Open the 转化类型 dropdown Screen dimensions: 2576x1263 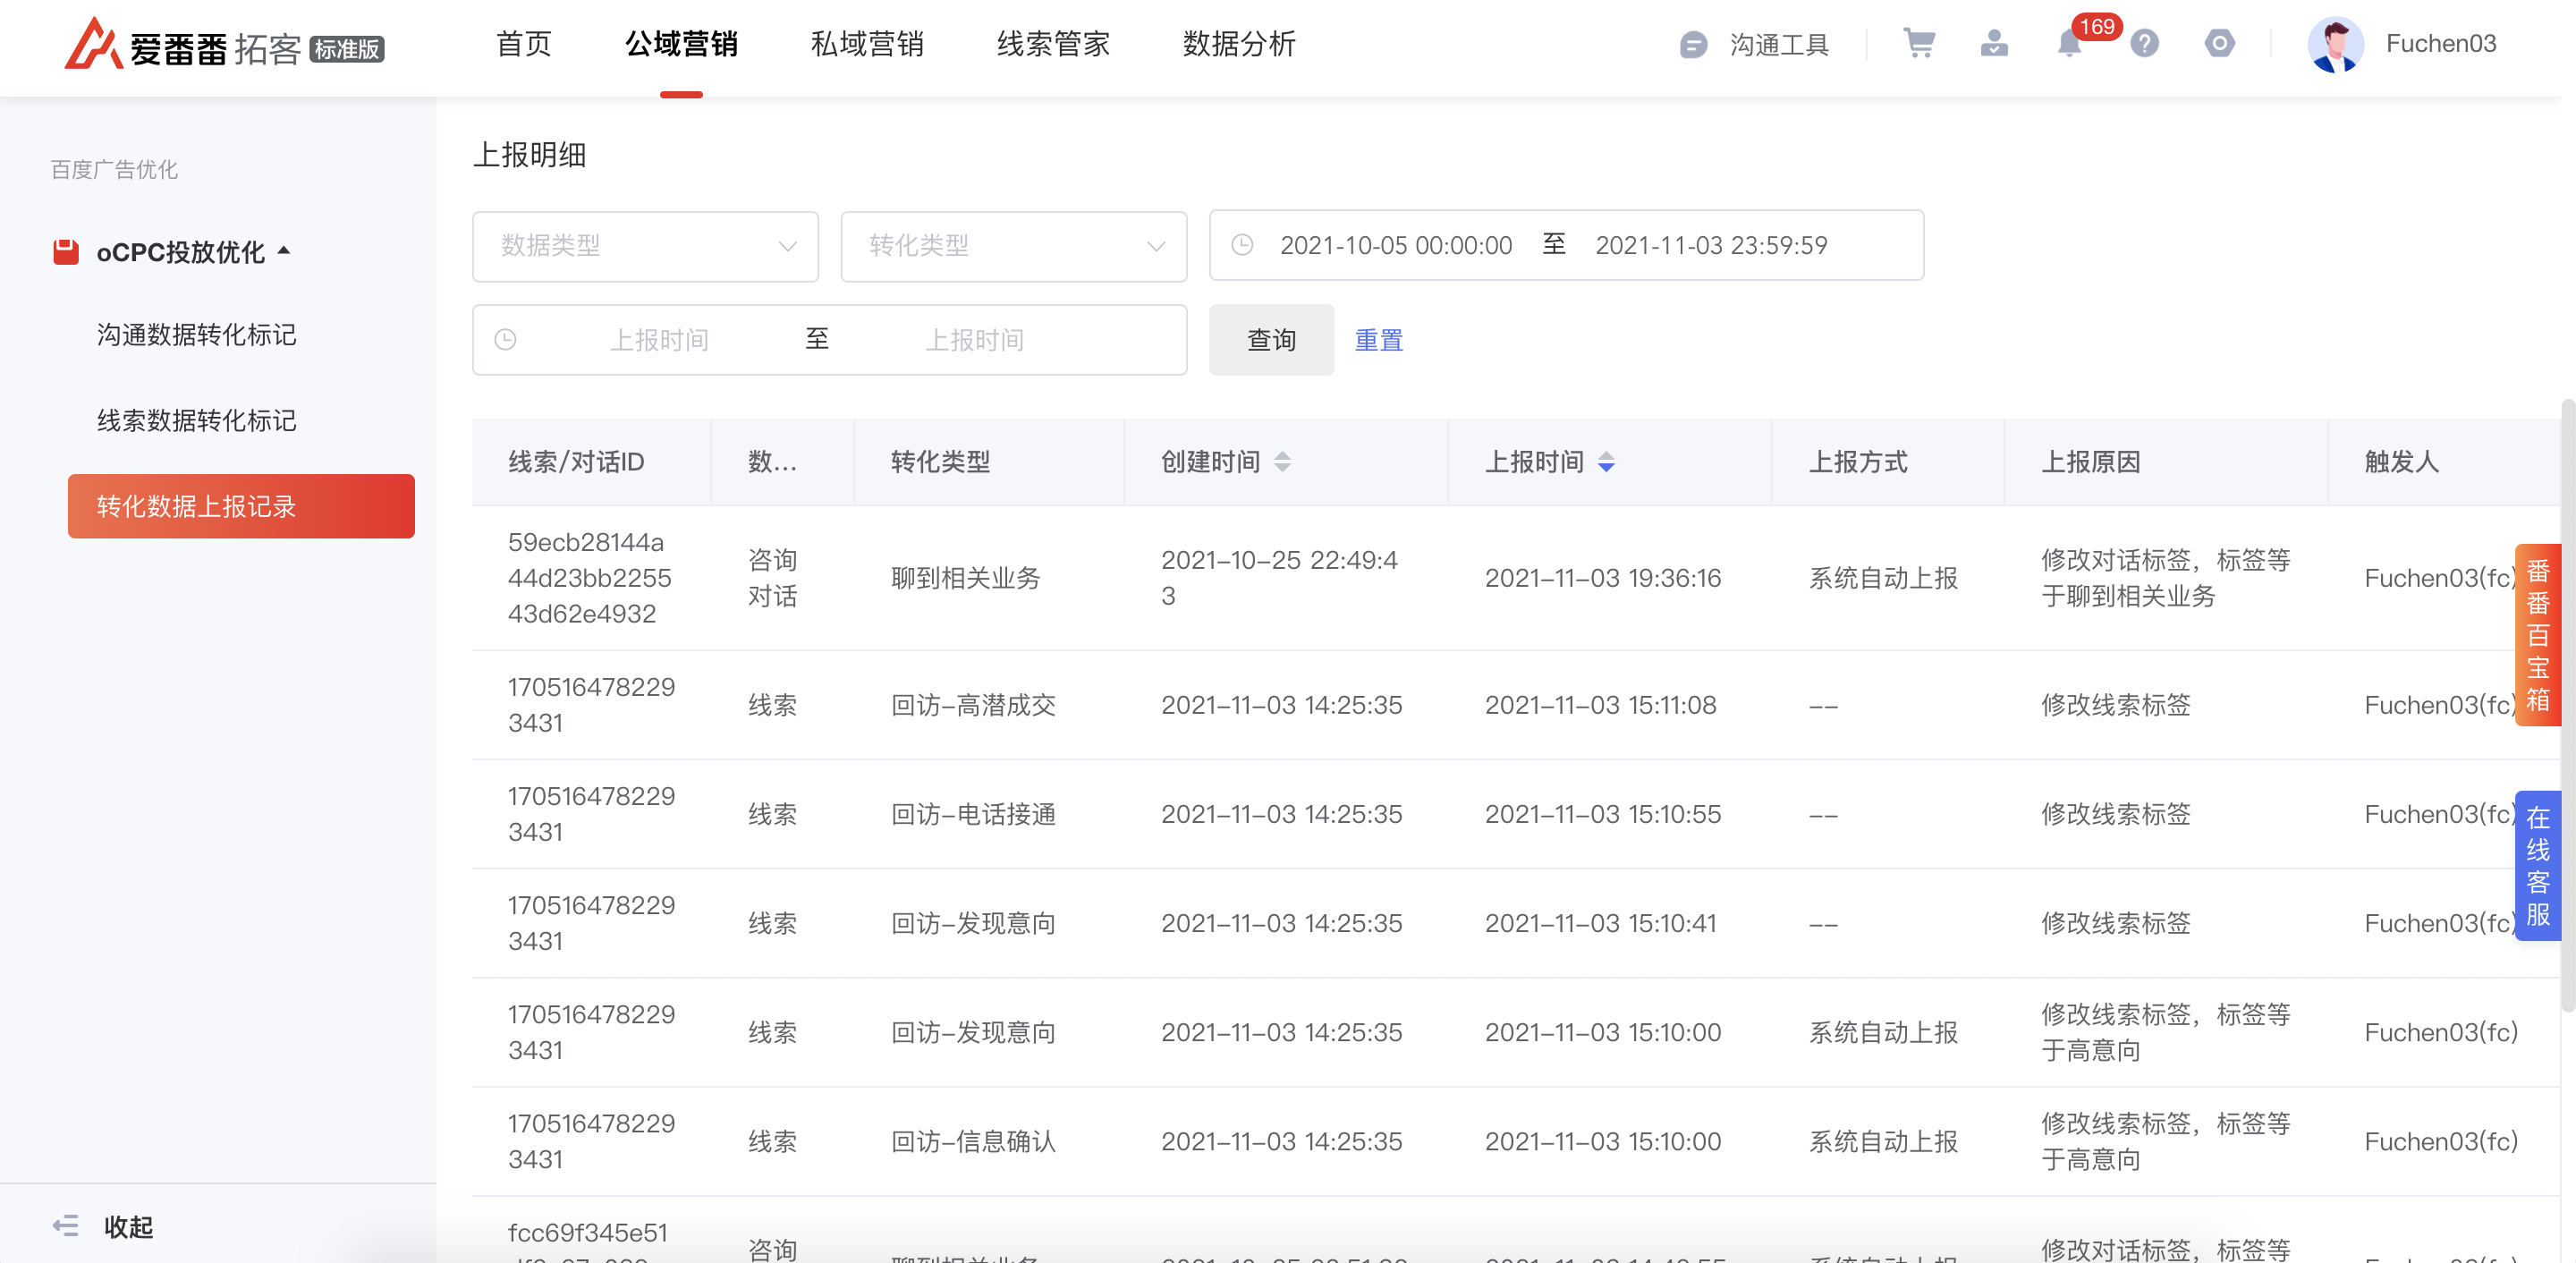pyautogui.click(x=1013, y=246)
